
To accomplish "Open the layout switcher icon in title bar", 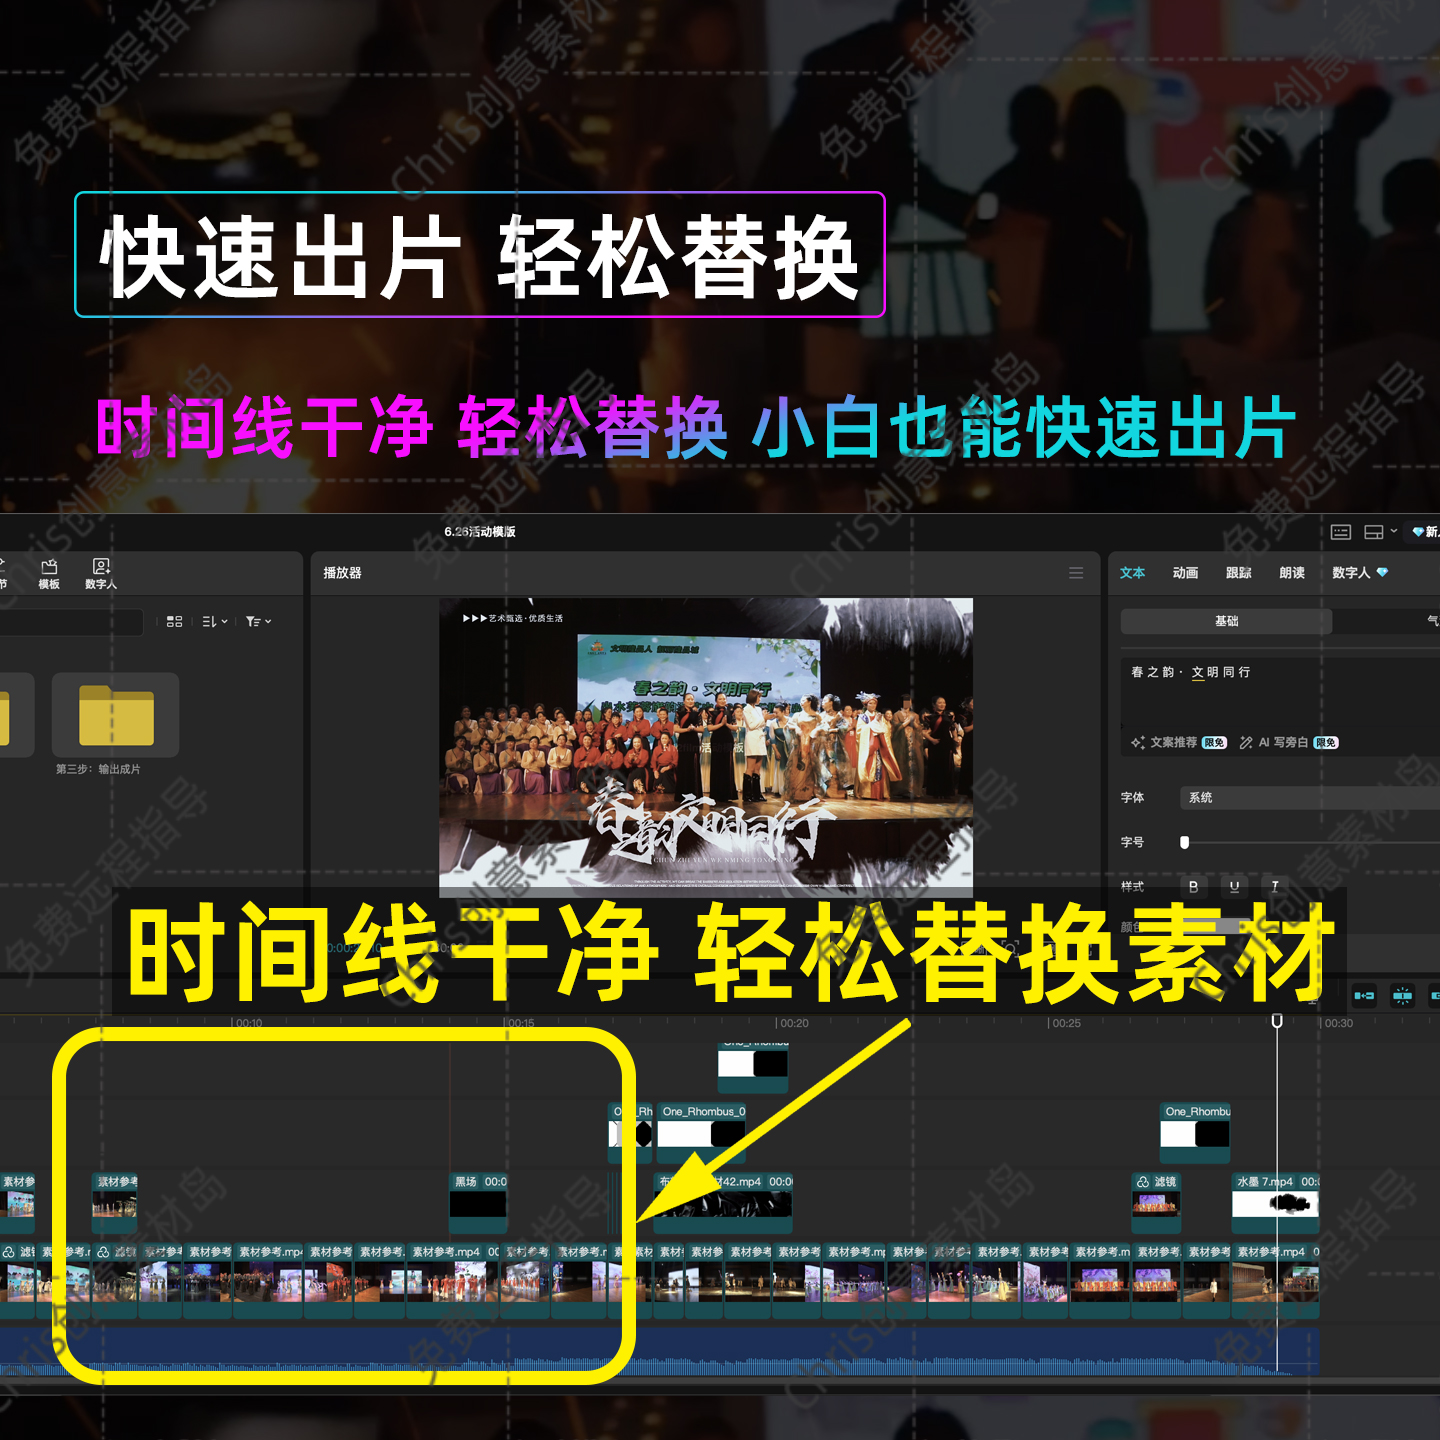I will coord(1374,532).
